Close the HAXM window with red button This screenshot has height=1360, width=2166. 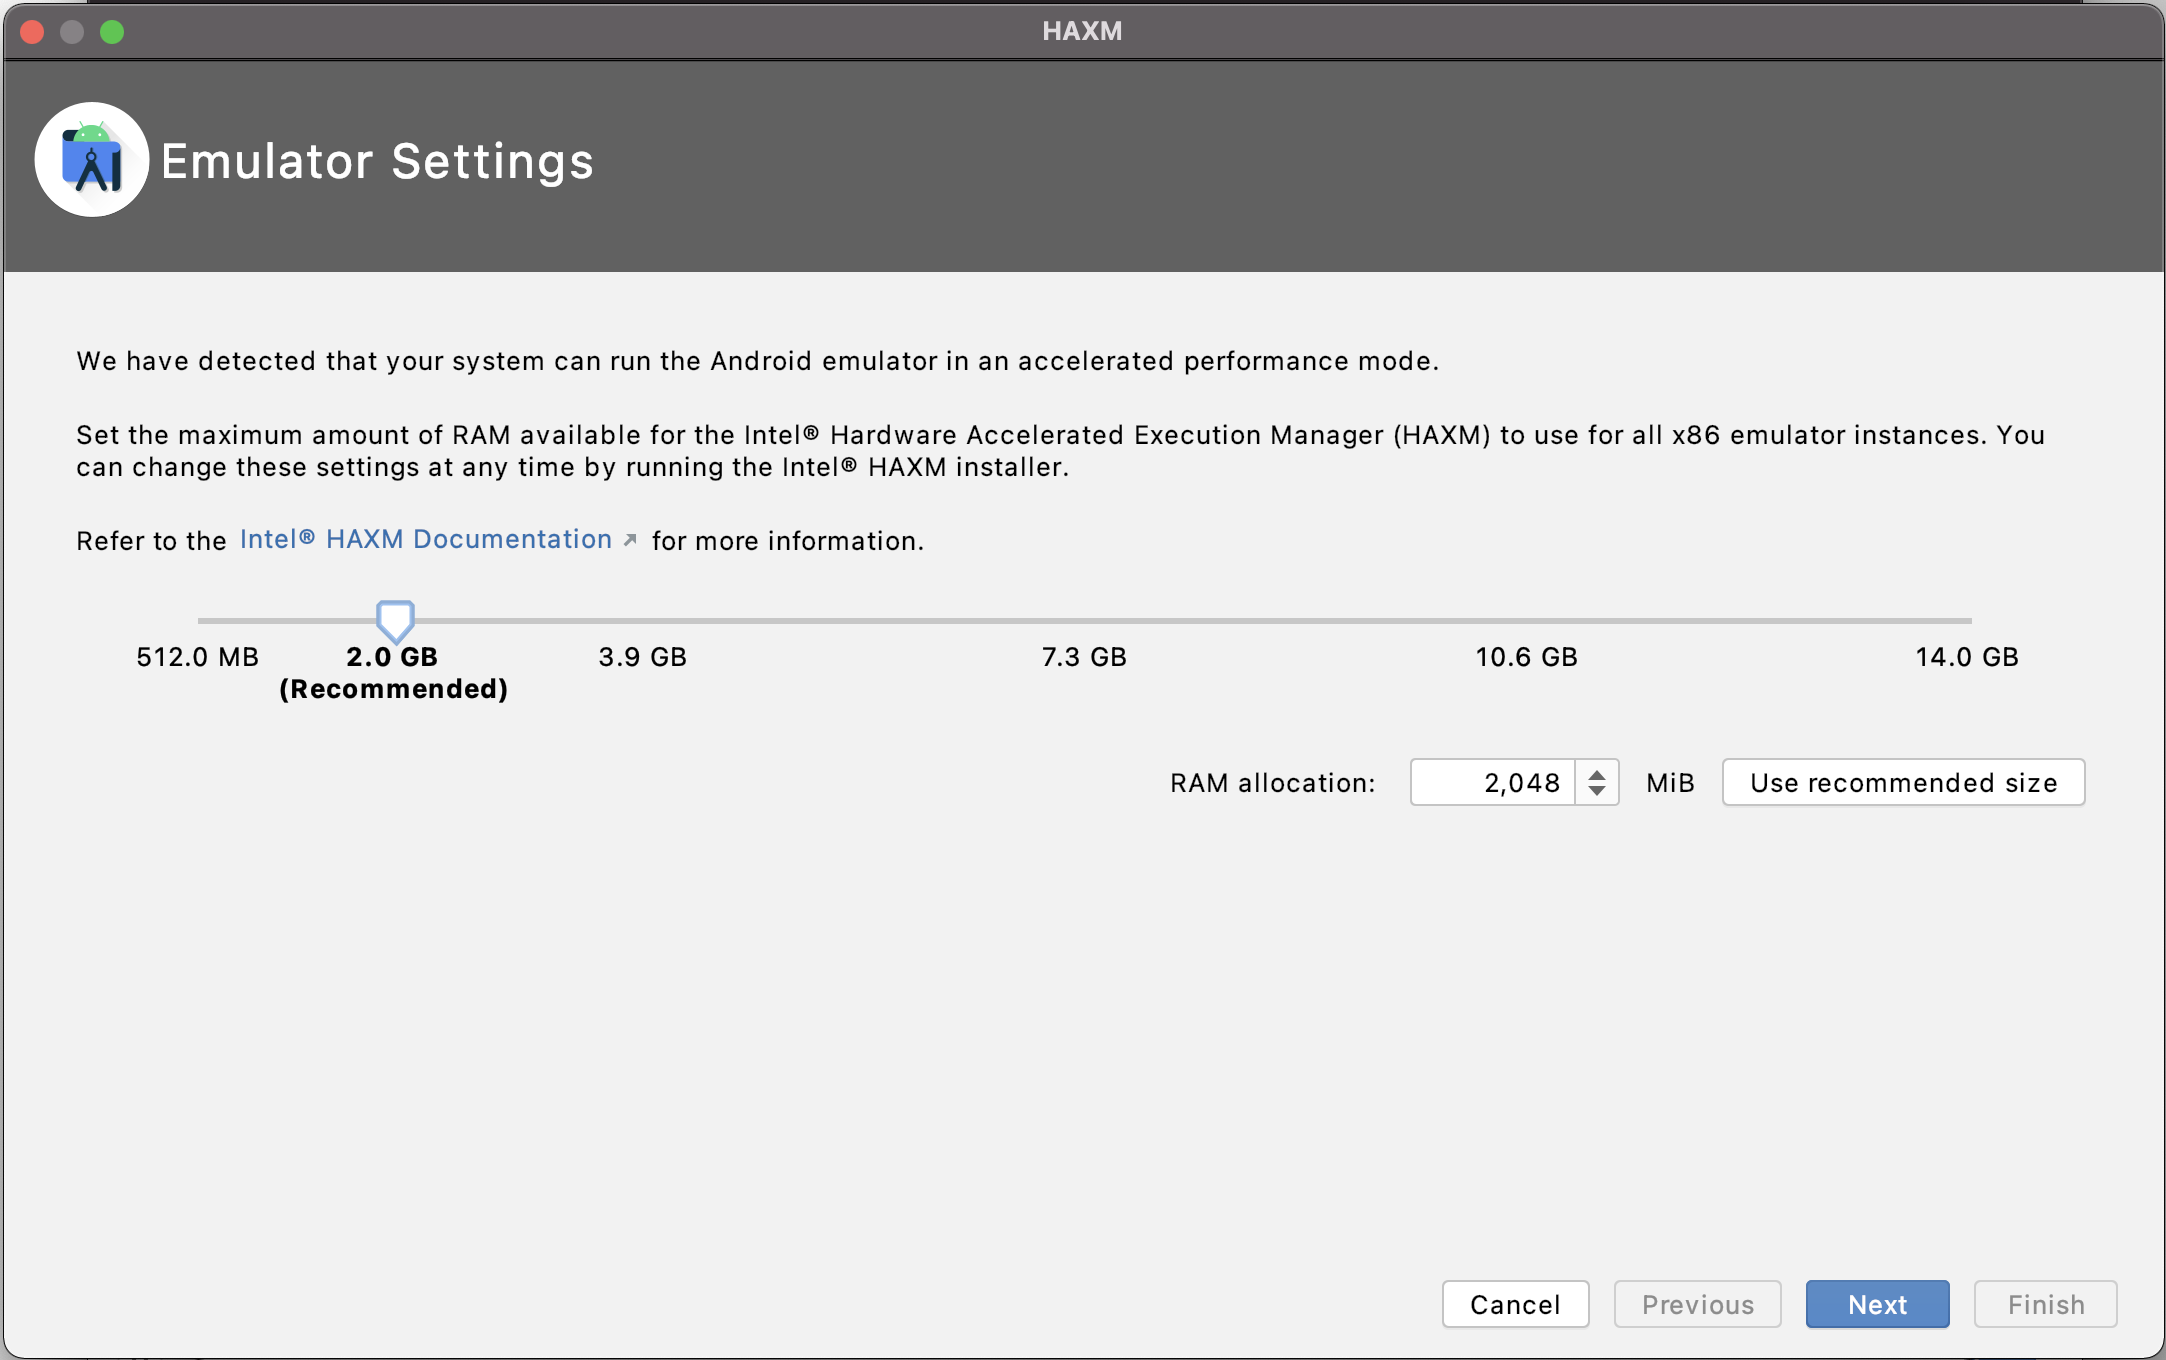(x=32, y=32)
